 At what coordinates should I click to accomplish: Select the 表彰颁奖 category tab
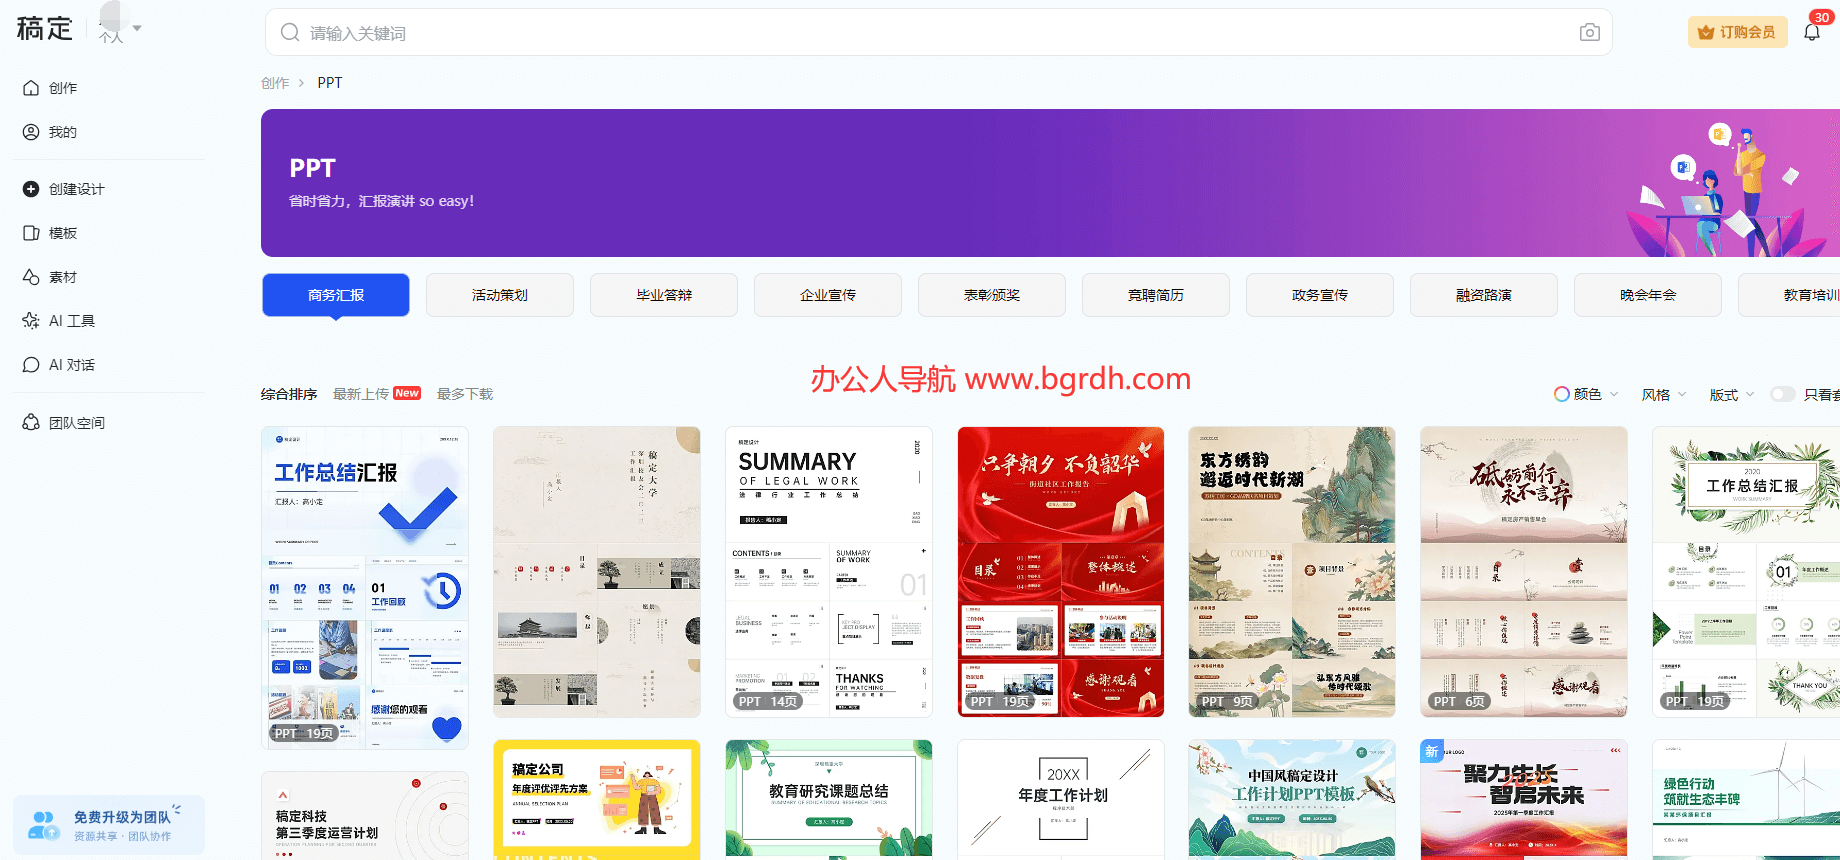(x=992, y=295)
